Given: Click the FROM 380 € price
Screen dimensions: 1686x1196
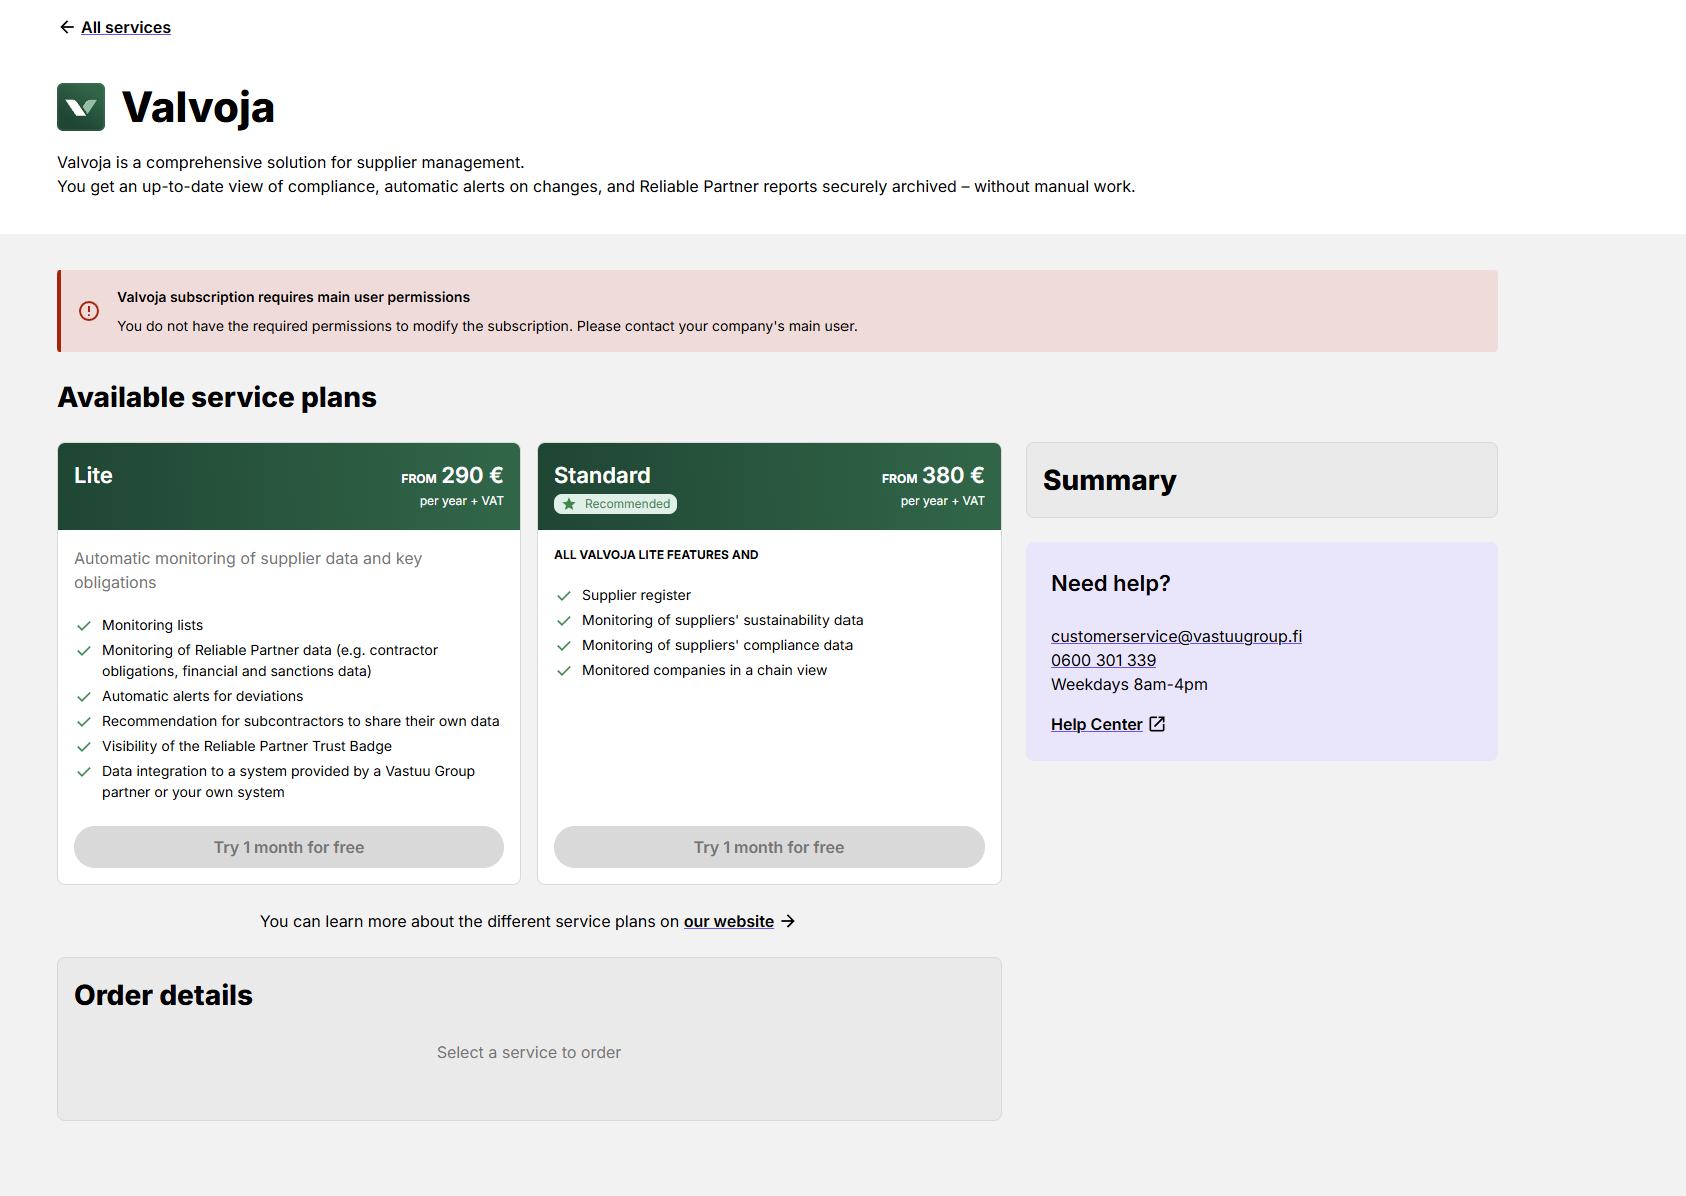Looking at the screenshot, I should point(933,476).
